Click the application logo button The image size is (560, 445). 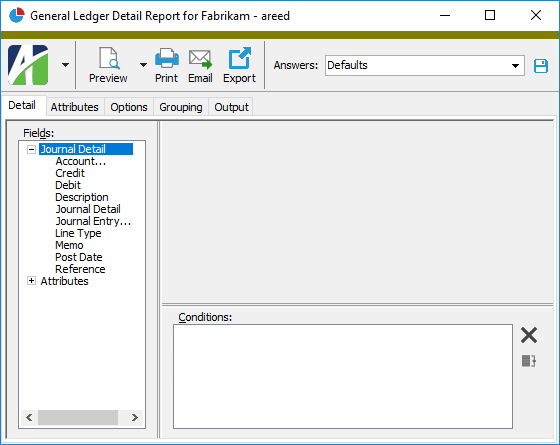tap(28, 65)
